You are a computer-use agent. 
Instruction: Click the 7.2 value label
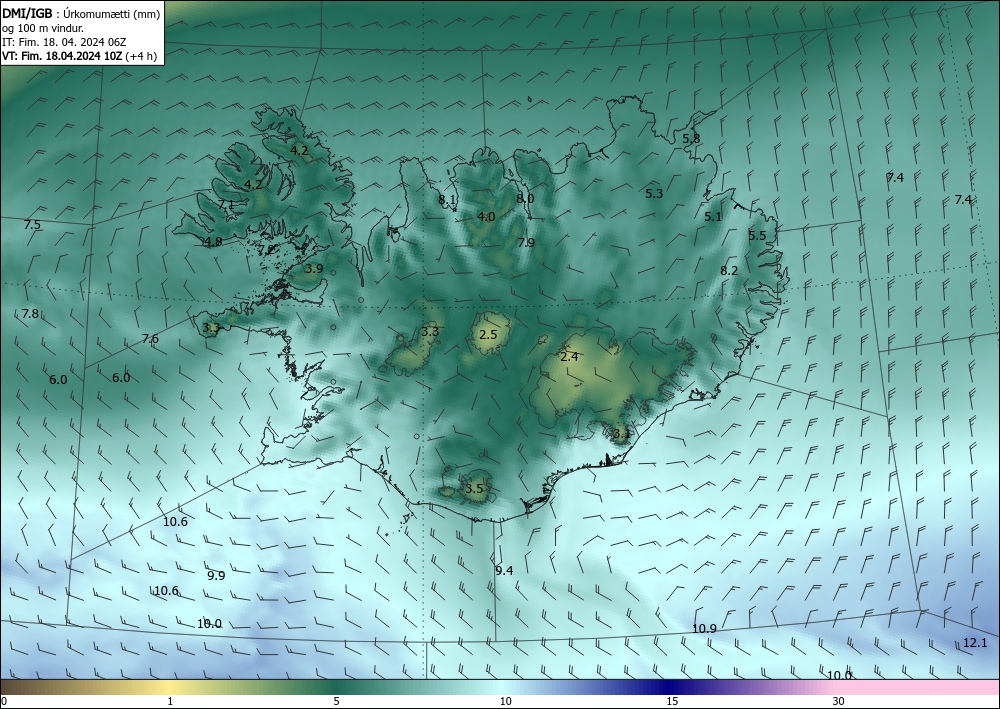[x=266, y=249]
